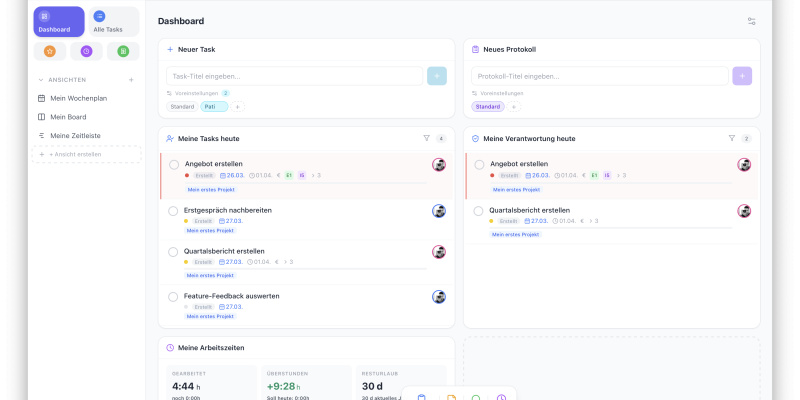The image size is (800, 400).
Task: Add a new view with the Ansichten plus
Action: click(131, 80)
